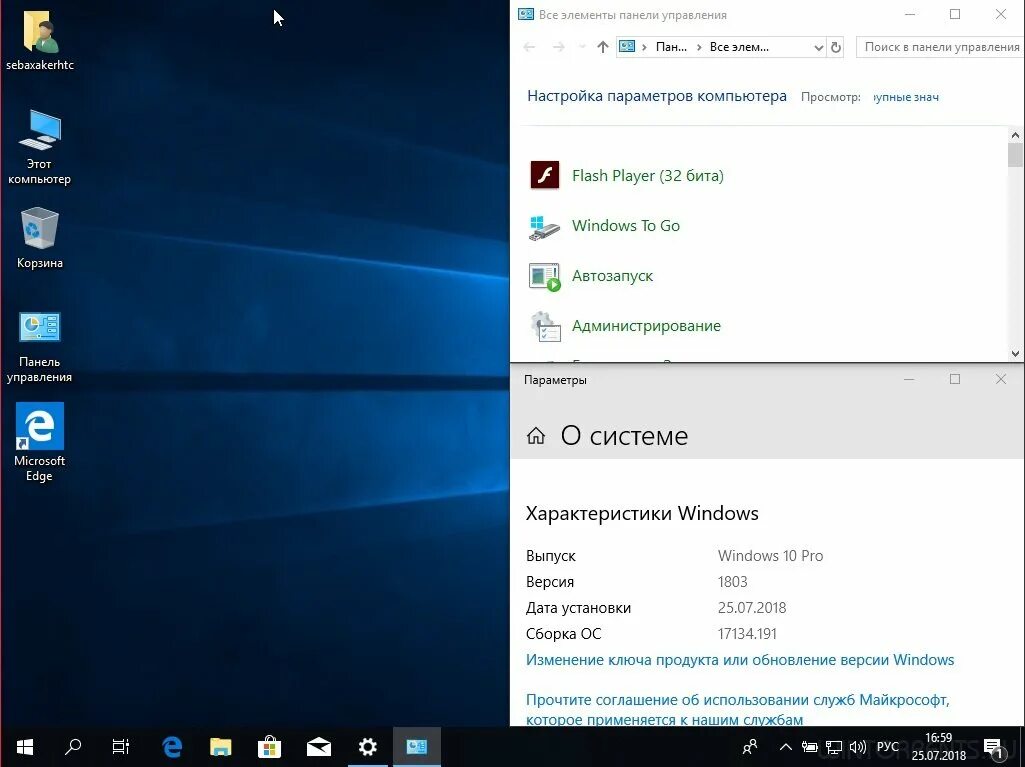Go to Settings home icon in Параметры
1025x767 pixels.
pyautogui.click(x=536, y=435)
